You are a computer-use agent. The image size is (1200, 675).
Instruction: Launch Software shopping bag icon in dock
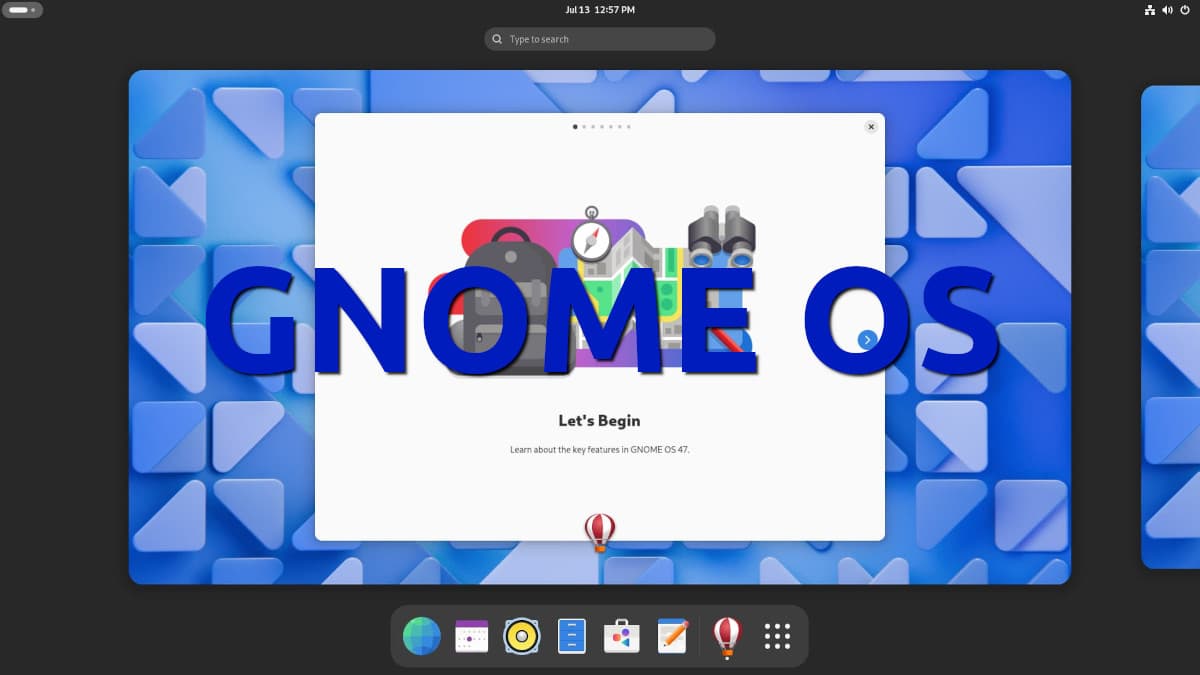(621, 636)
